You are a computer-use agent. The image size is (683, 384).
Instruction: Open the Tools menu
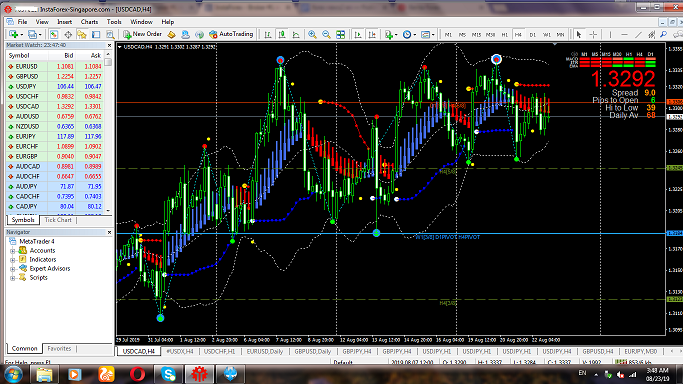114,22
